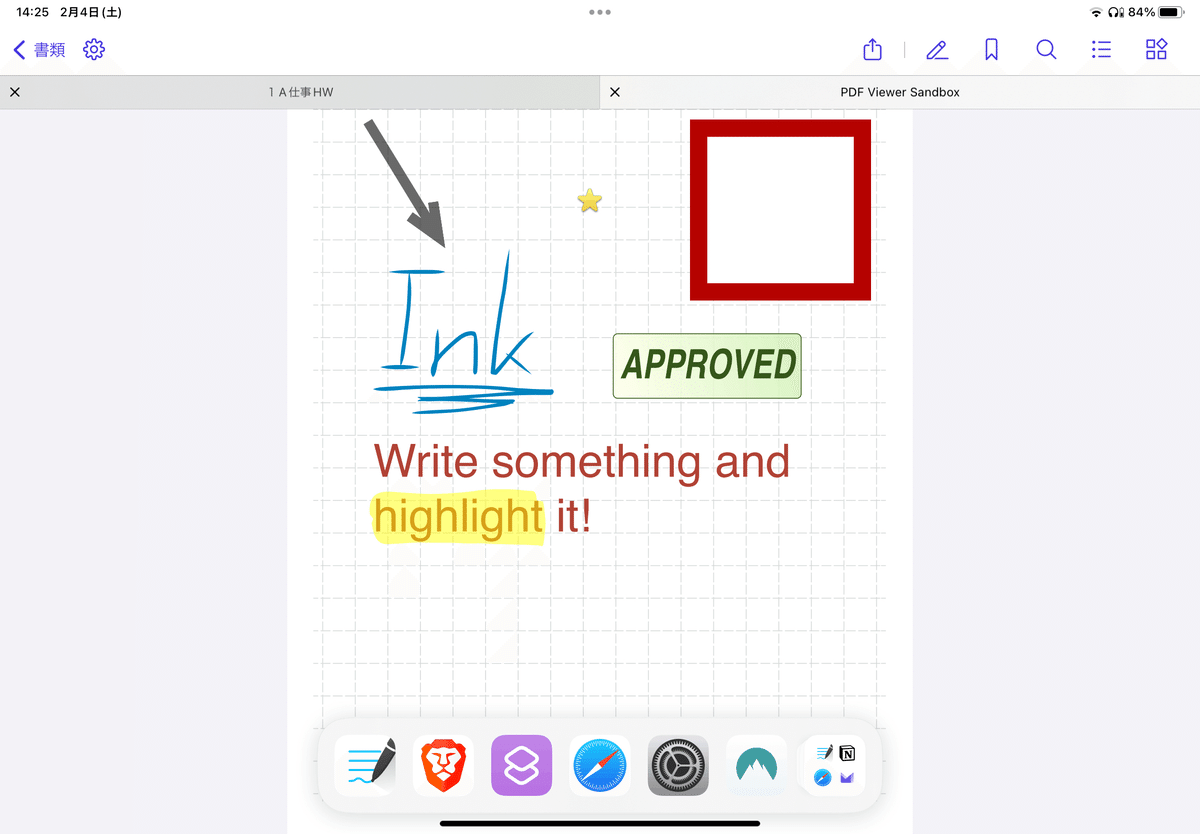This screenshot has height=834, width=1200.
Task: Tap the yellow highlight on the word highlight
Action: [x=457, y=517]
